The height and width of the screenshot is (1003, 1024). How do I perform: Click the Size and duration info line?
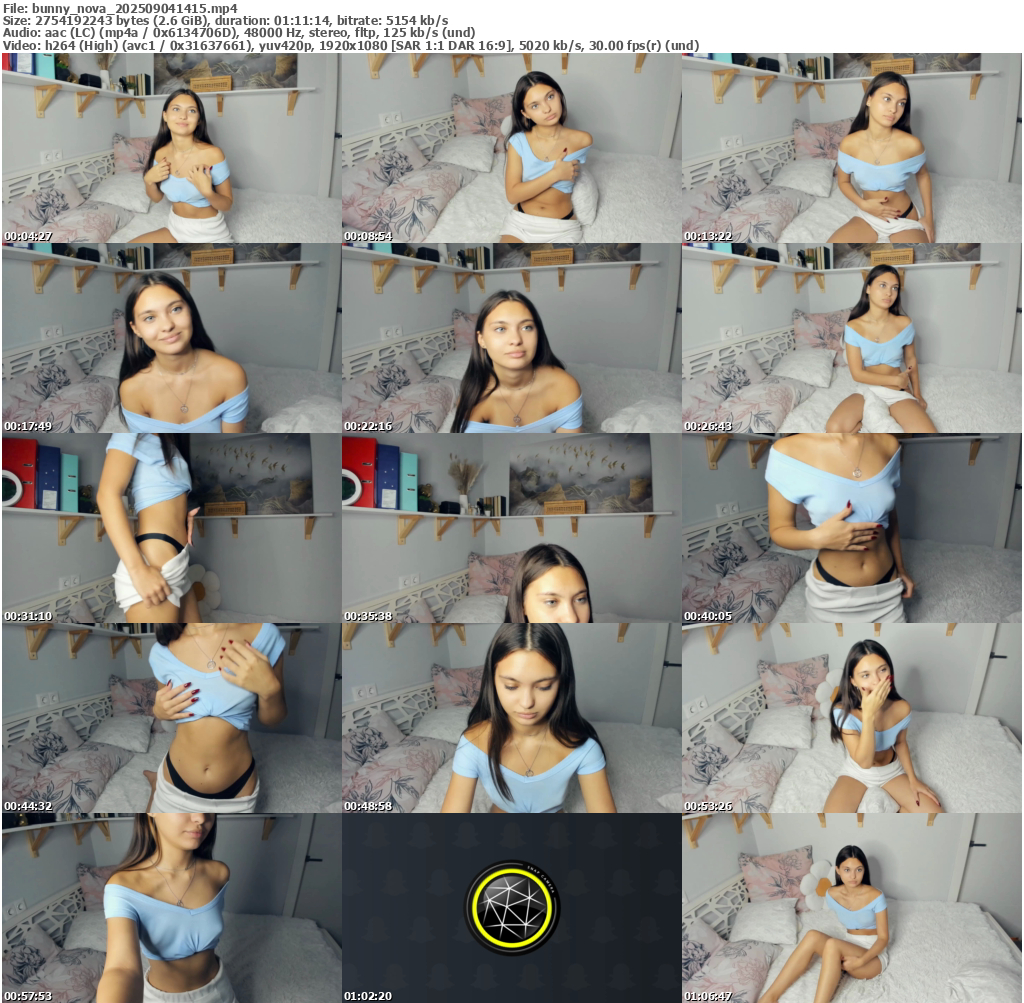(x=225, y=20)
